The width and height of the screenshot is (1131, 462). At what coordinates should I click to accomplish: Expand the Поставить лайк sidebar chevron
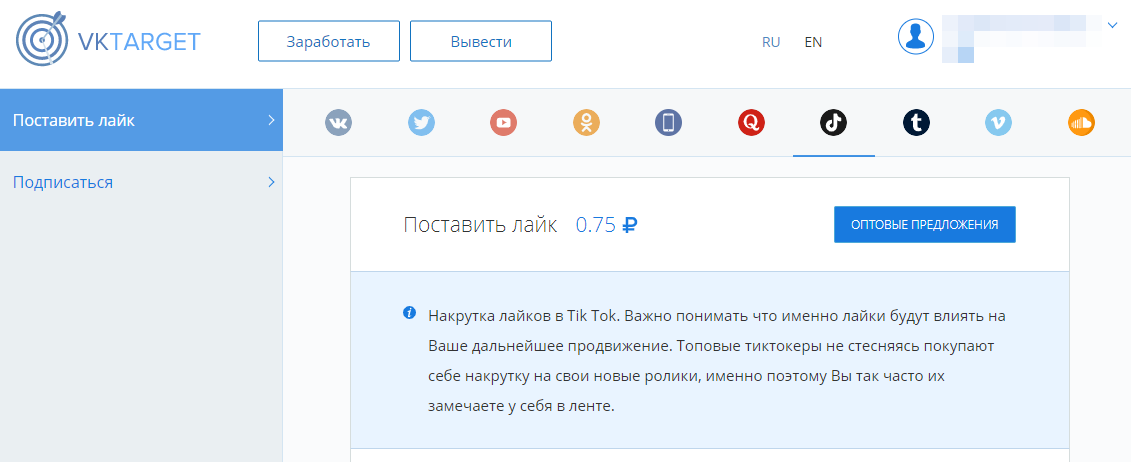tap(271, 120)
